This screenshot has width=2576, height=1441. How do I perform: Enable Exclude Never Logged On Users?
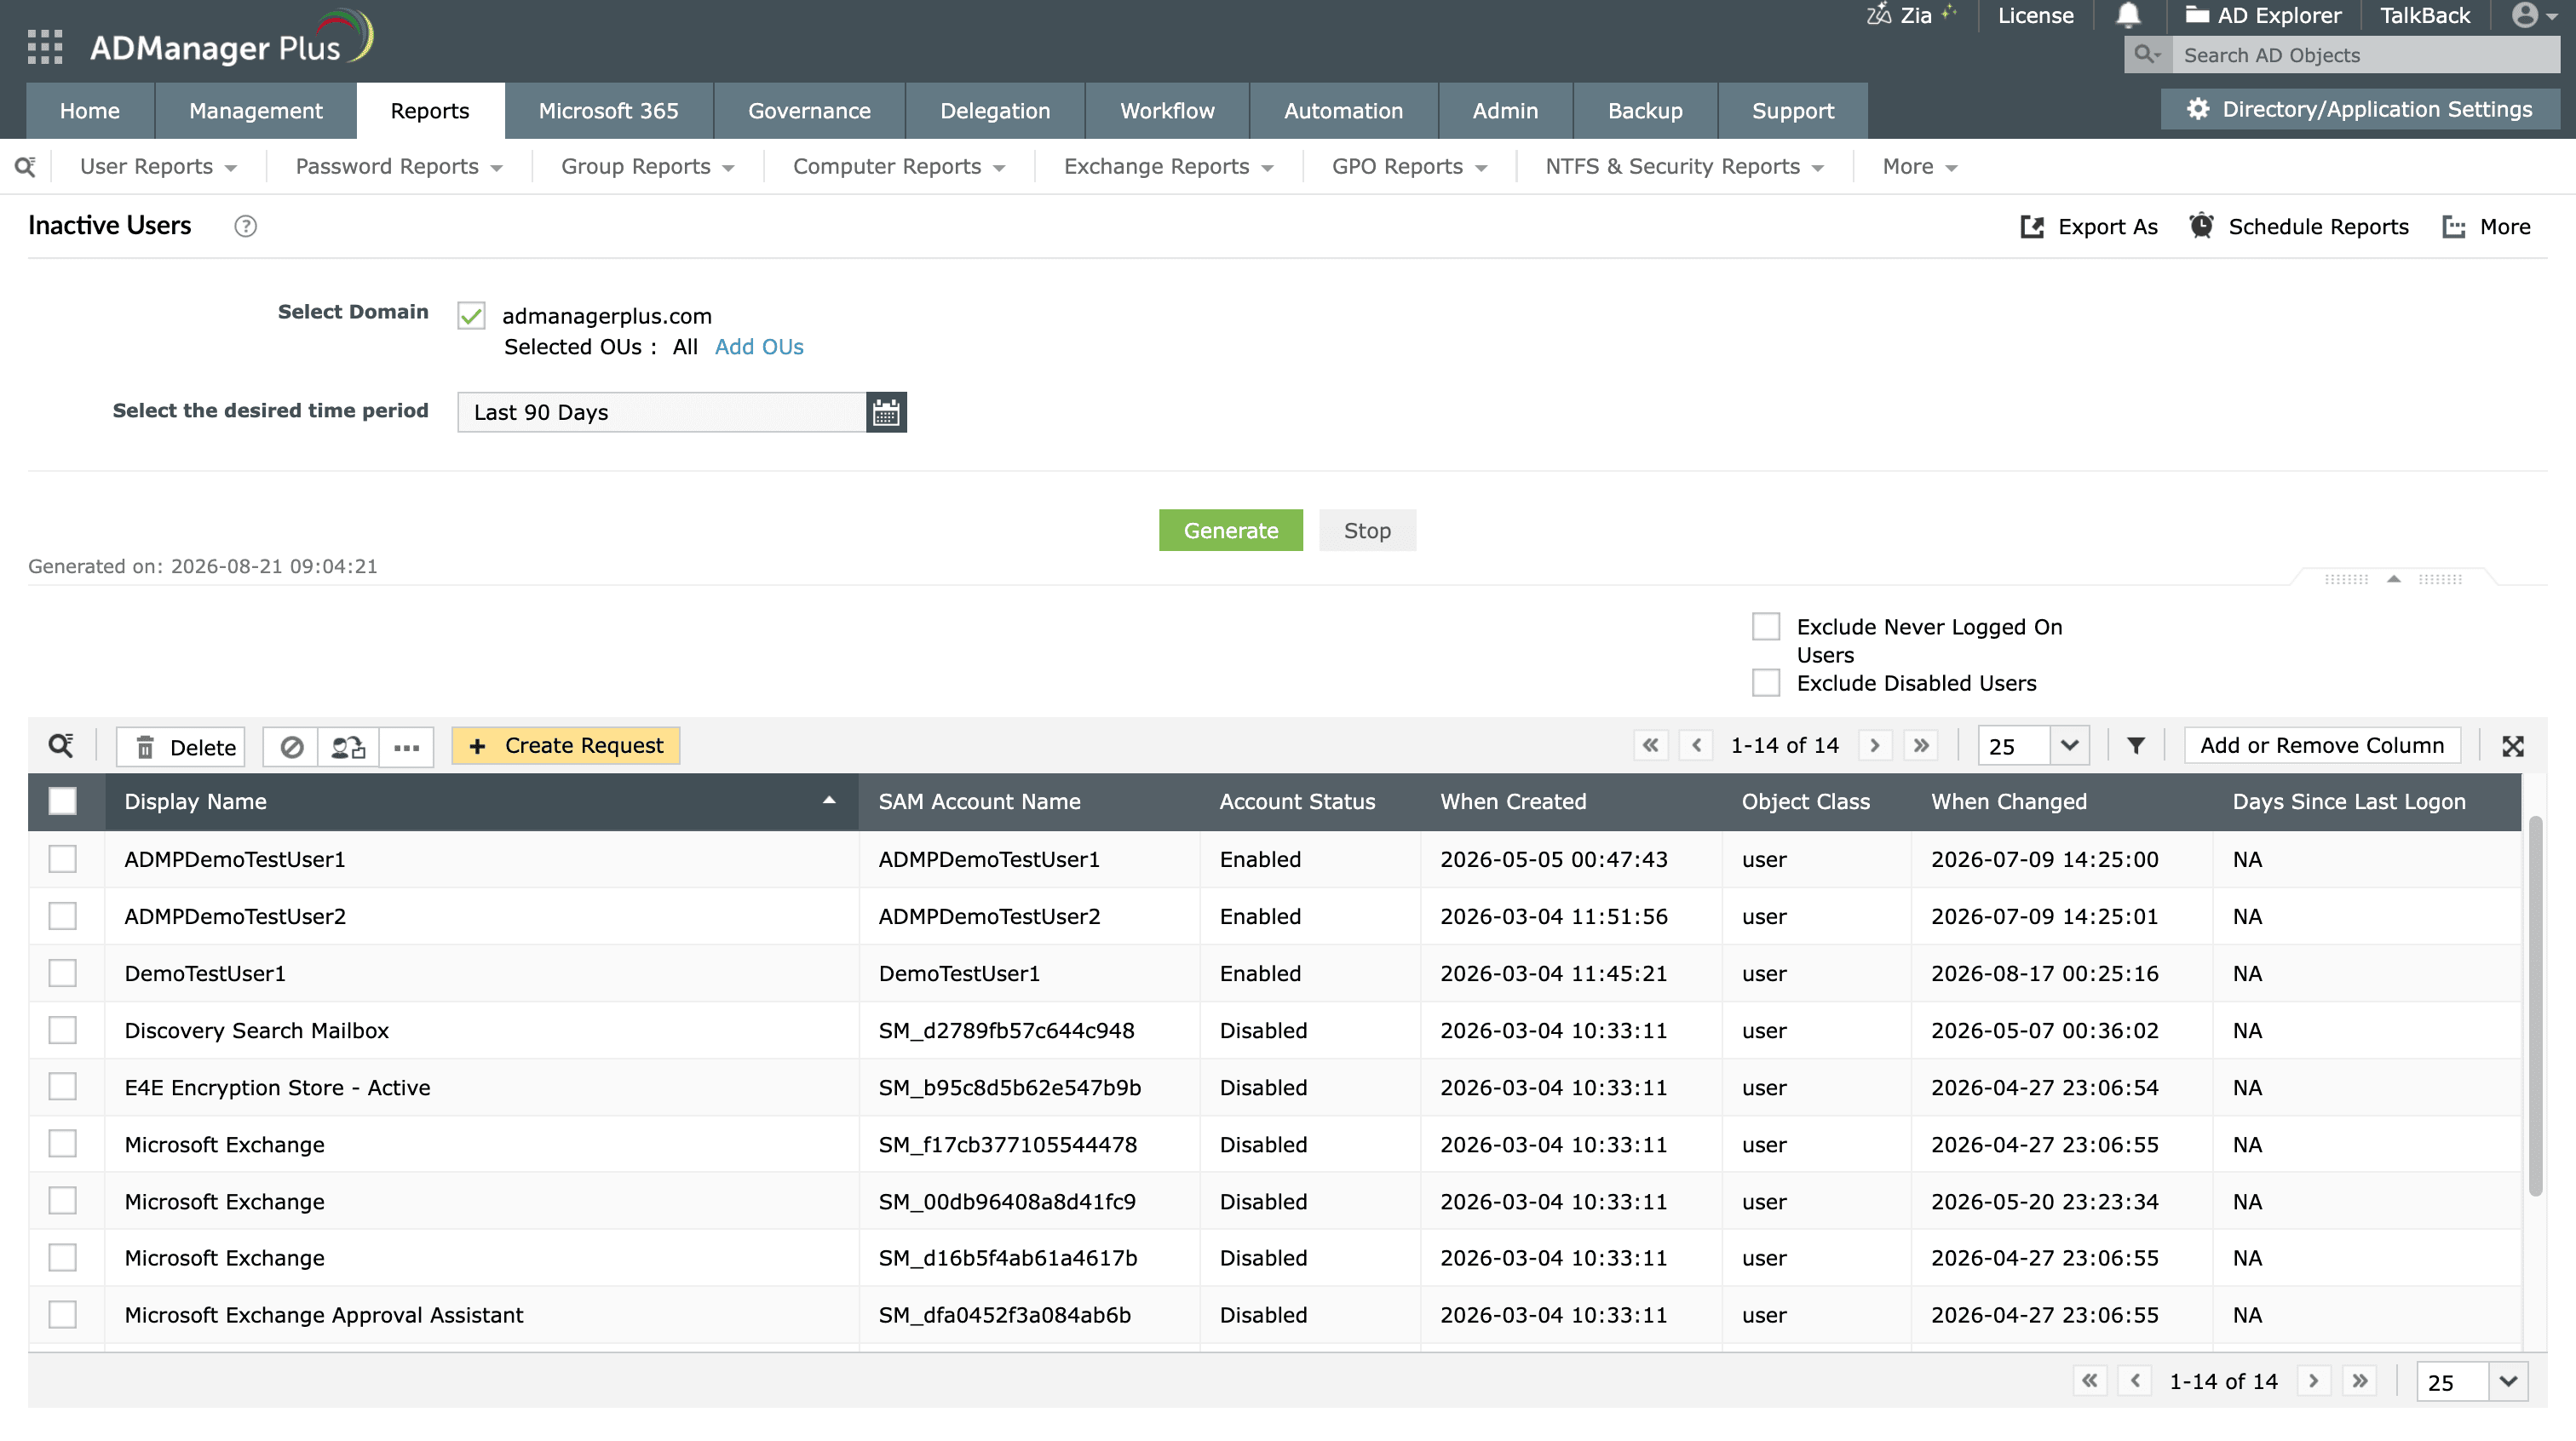tap(1766, 627)
